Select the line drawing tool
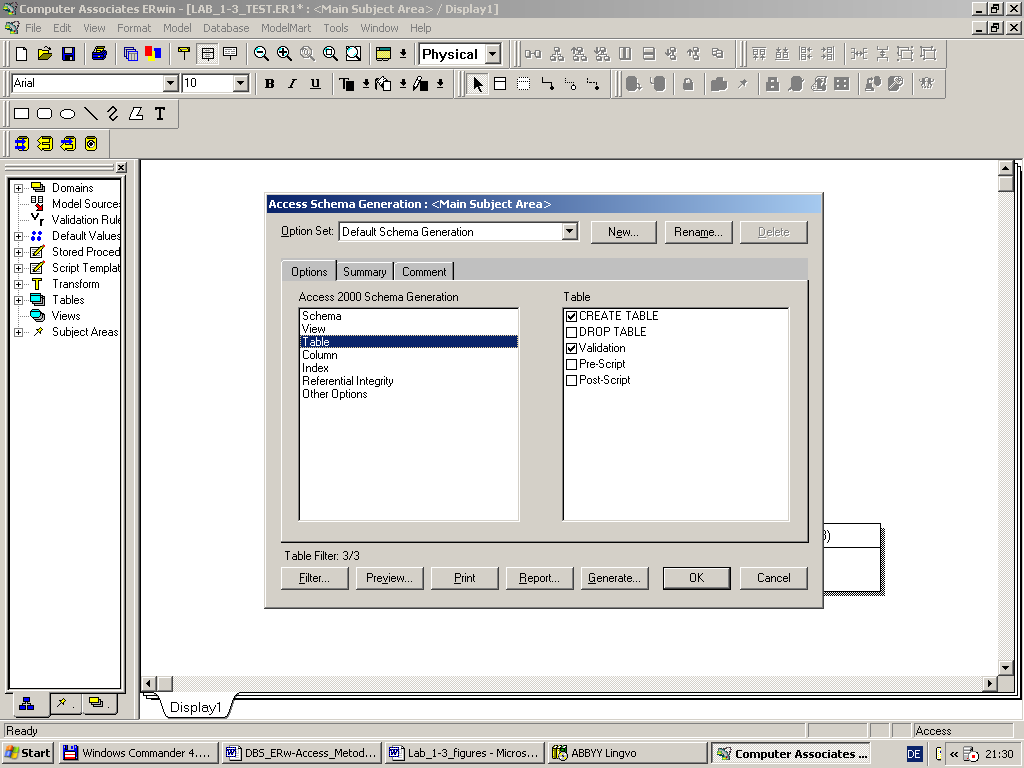Viewport: 1024px width, 768px height. click(x=91, y=114)
